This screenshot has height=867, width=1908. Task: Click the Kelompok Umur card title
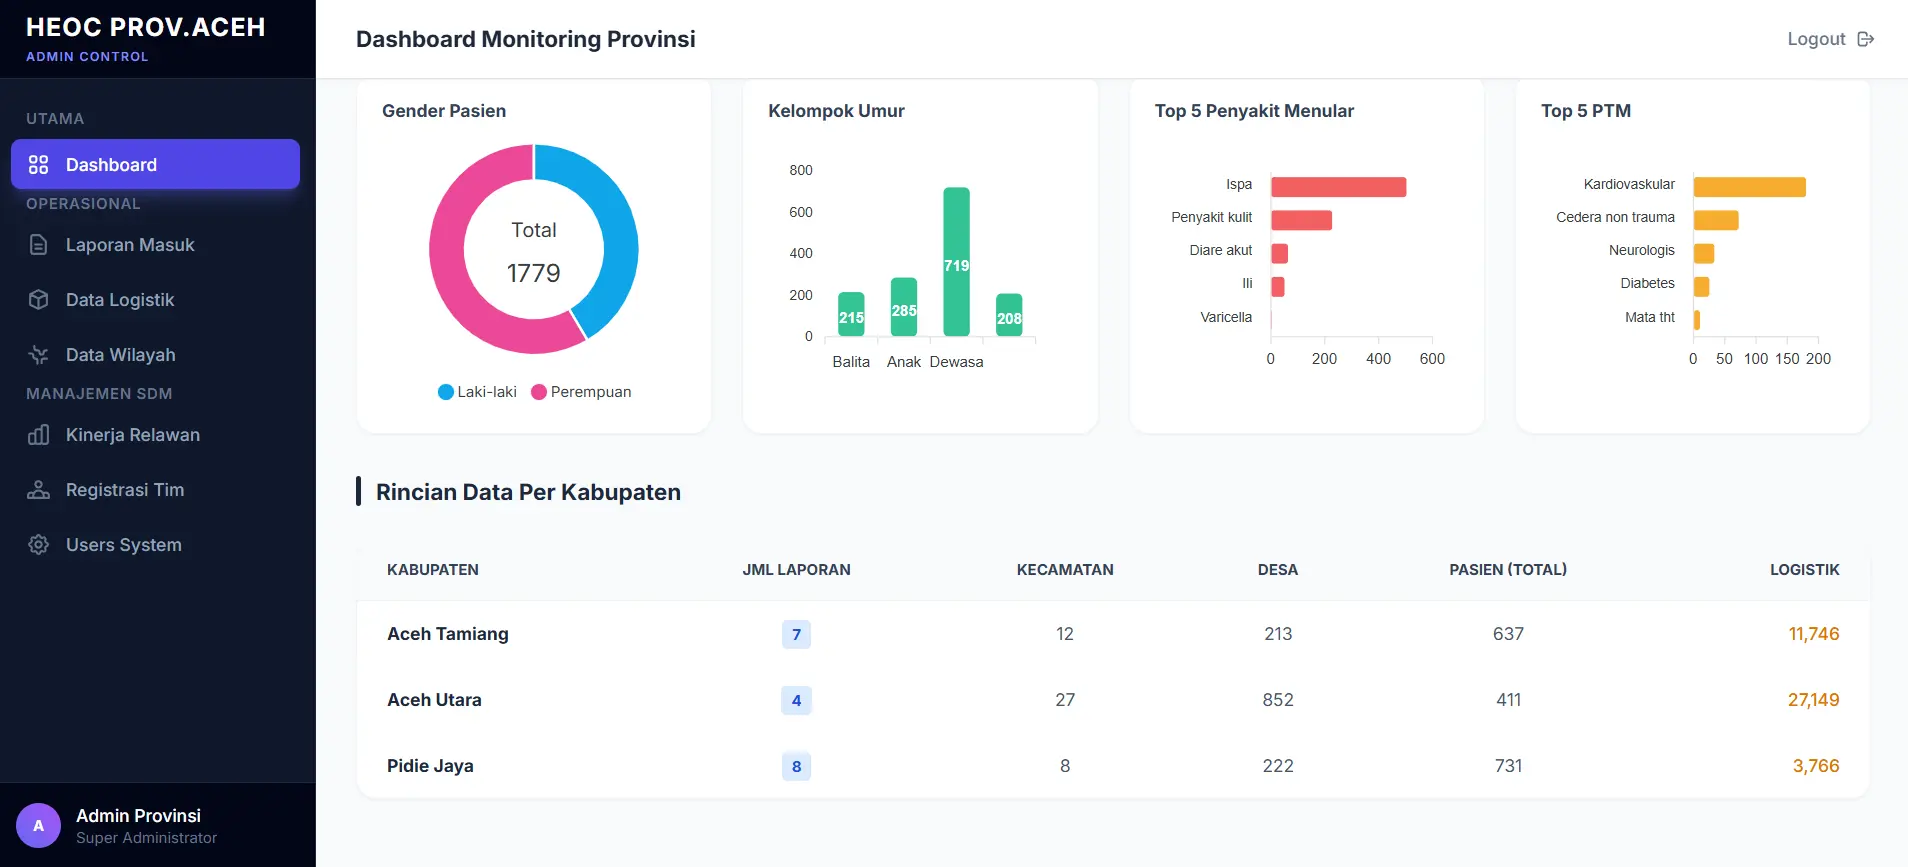click(836, 111)
